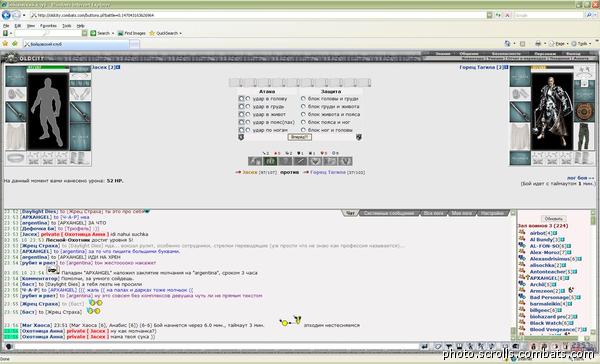
Task: Click private message icon beside AL-FOR-SO
Action: [522, 246]
